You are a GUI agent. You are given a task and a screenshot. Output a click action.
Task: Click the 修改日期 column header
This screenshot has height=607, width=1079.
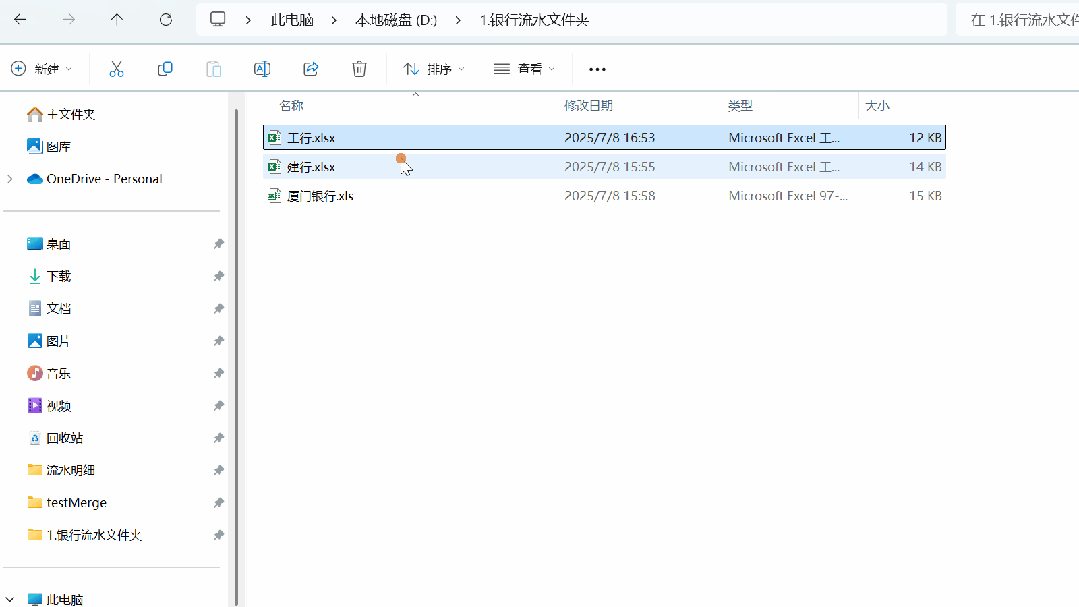coord(589,104)
